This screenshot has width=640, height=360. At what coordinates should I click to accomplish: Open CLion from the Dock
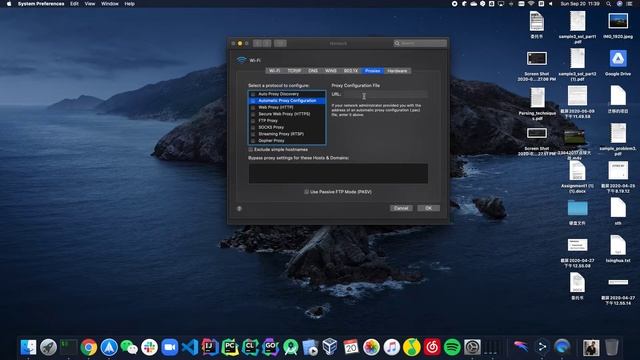(250, 347)
